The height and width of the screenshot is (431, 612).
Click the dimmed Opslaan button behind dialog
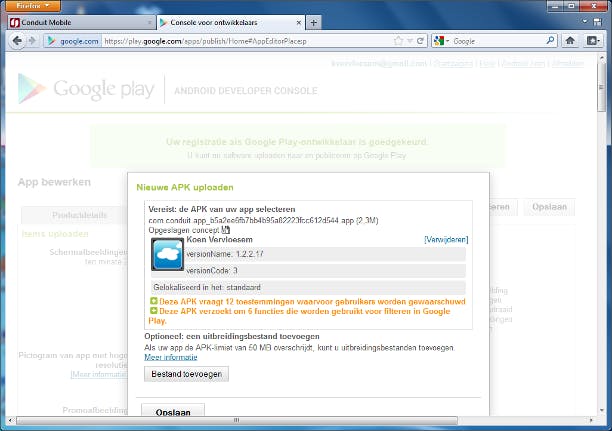549,207
